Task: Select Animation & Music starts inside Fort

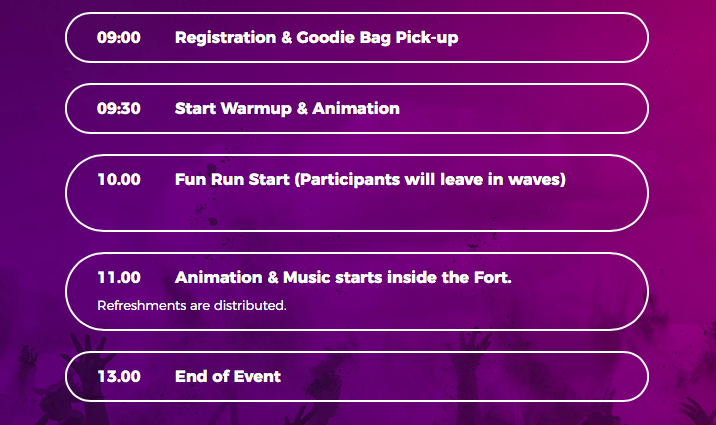Action: (x=343, y=278)
